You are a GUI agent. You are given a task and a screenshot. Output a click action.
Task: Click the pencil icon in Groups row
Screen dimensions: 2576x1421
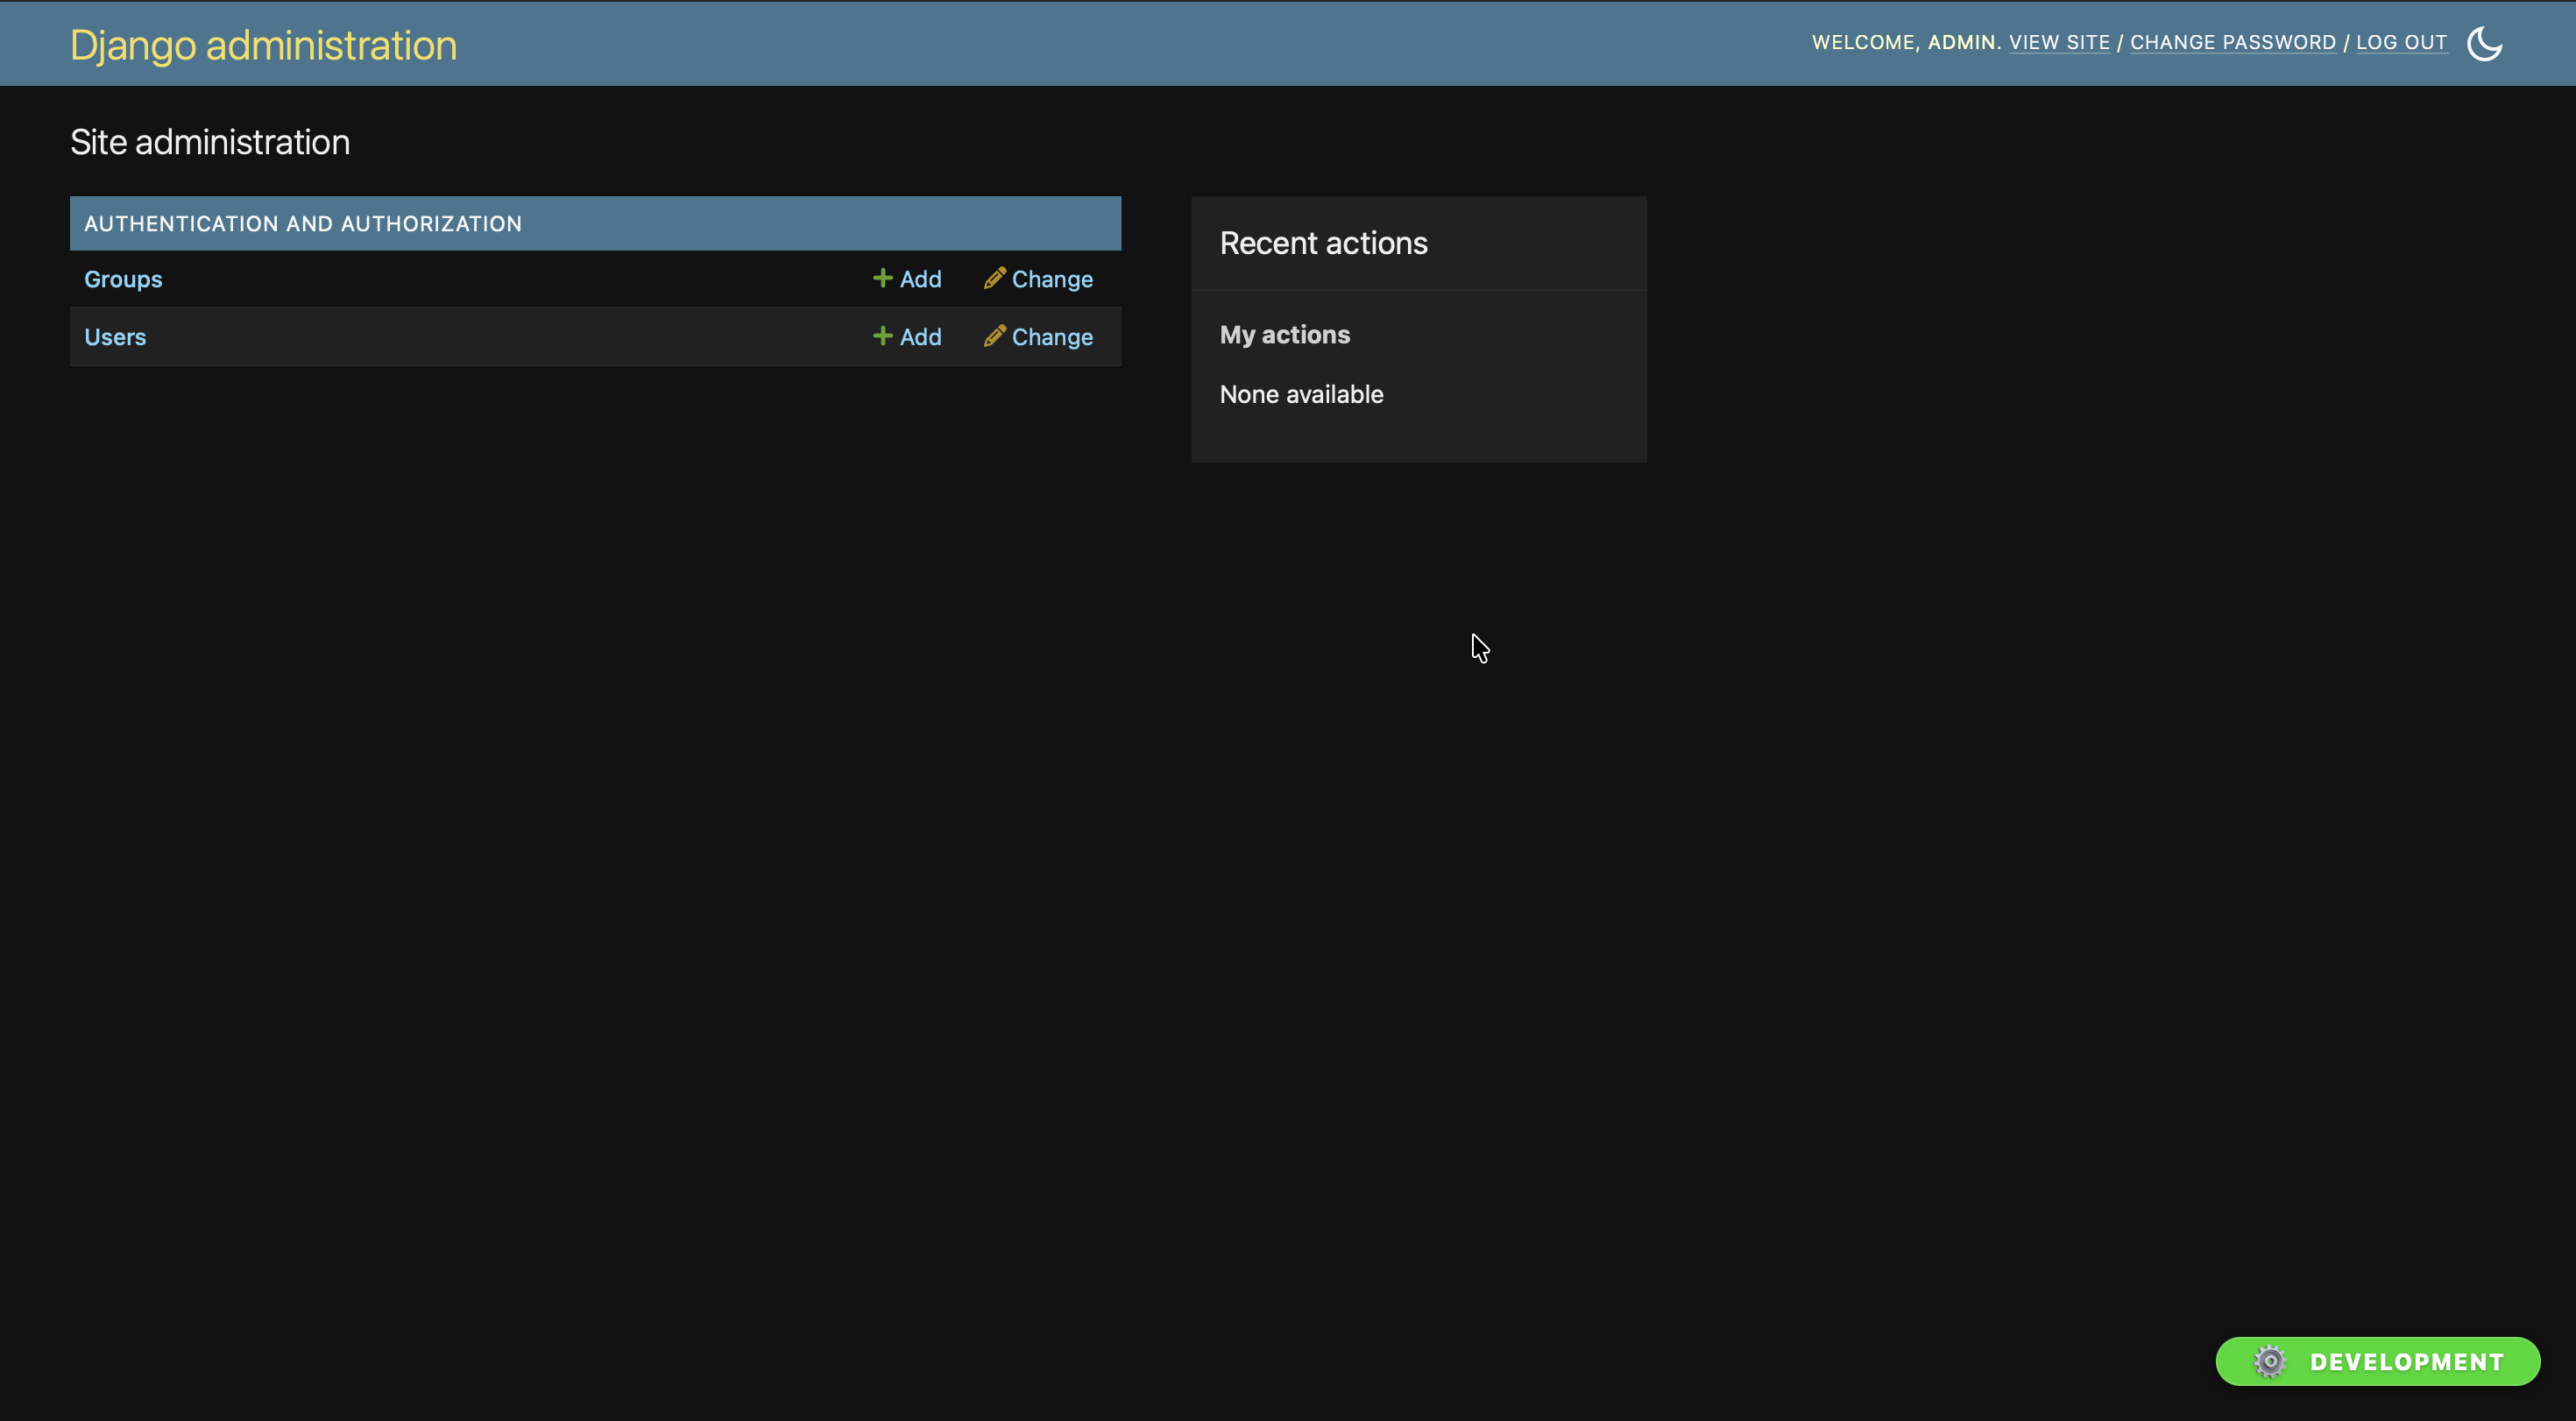[994, 278]
